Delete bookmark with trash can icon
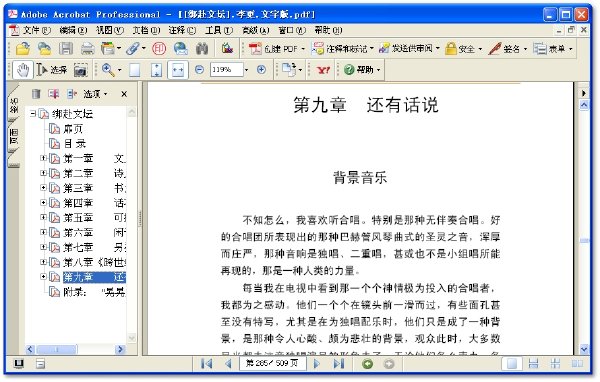Image resolution: width=600 pixels, height=382 pixels. point(36,94)
